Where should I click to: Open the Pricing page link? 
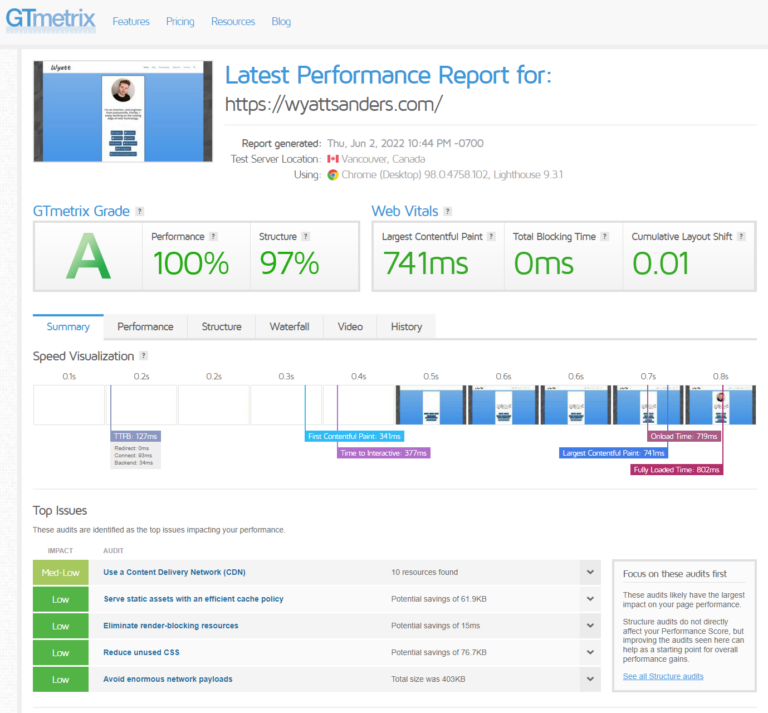point(180,22)
